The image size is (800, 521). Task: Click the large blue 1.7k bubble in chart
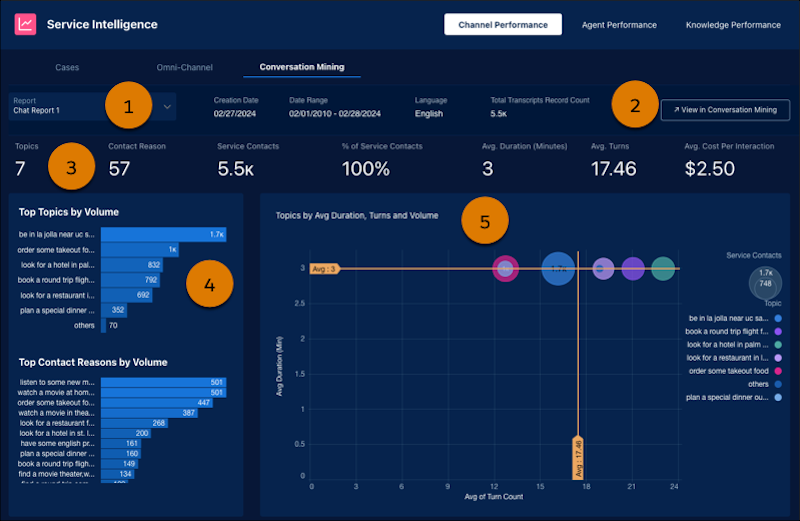tap(558, 268)
